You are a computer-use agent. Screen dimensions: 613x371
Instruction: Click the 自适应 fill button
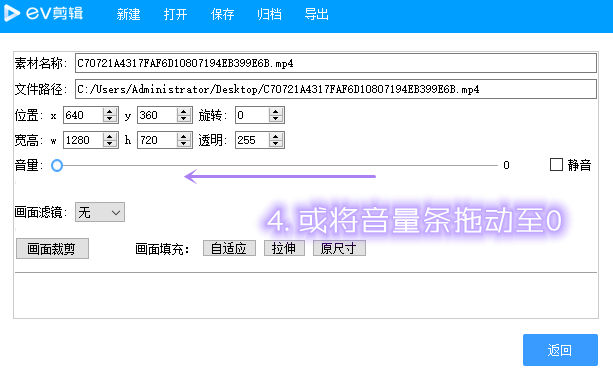click(x=229, y=248)
